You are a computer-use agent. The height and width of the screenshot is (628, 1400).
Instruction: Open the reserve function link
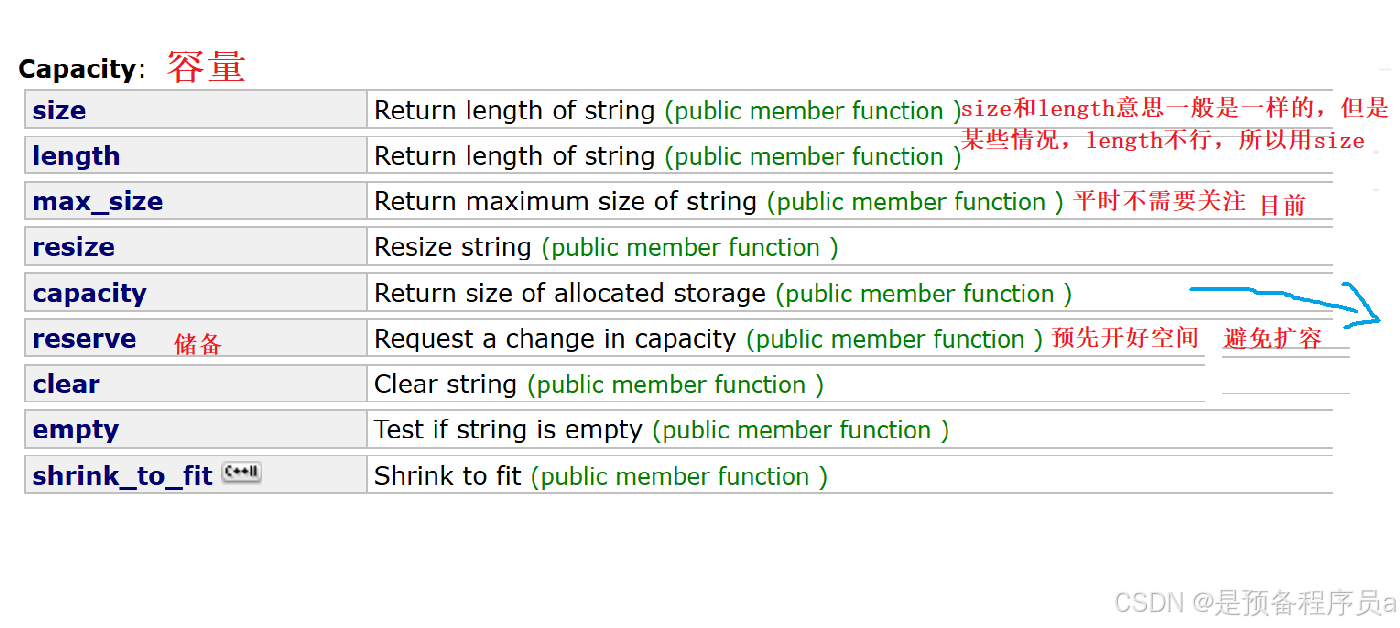84,339
